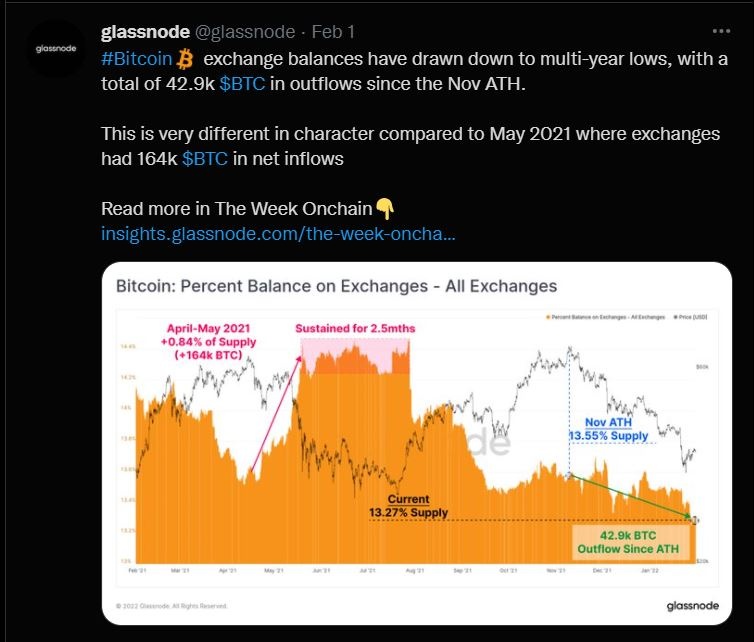754x642 pixels.
Task: Click the #Bitcoin hashtag
Action: pyautogui.click(x=135, y=60)
